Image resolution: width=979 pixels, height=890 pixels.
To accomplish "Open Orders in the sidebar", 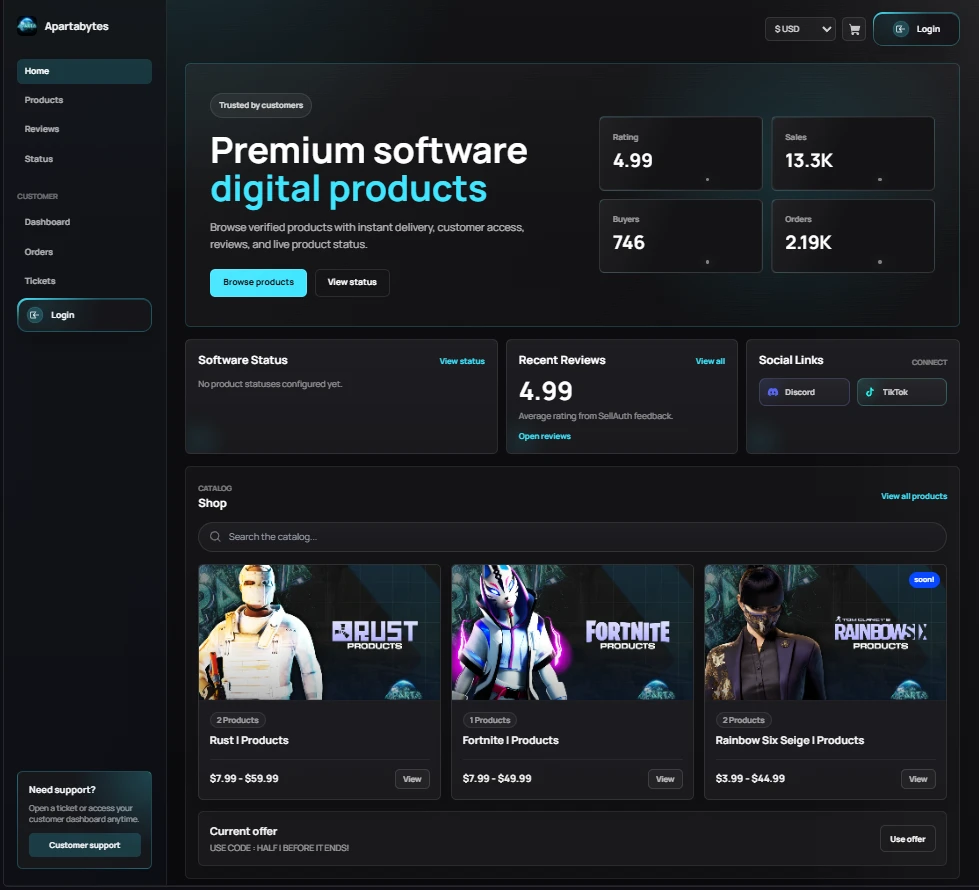I will (84, 252).
